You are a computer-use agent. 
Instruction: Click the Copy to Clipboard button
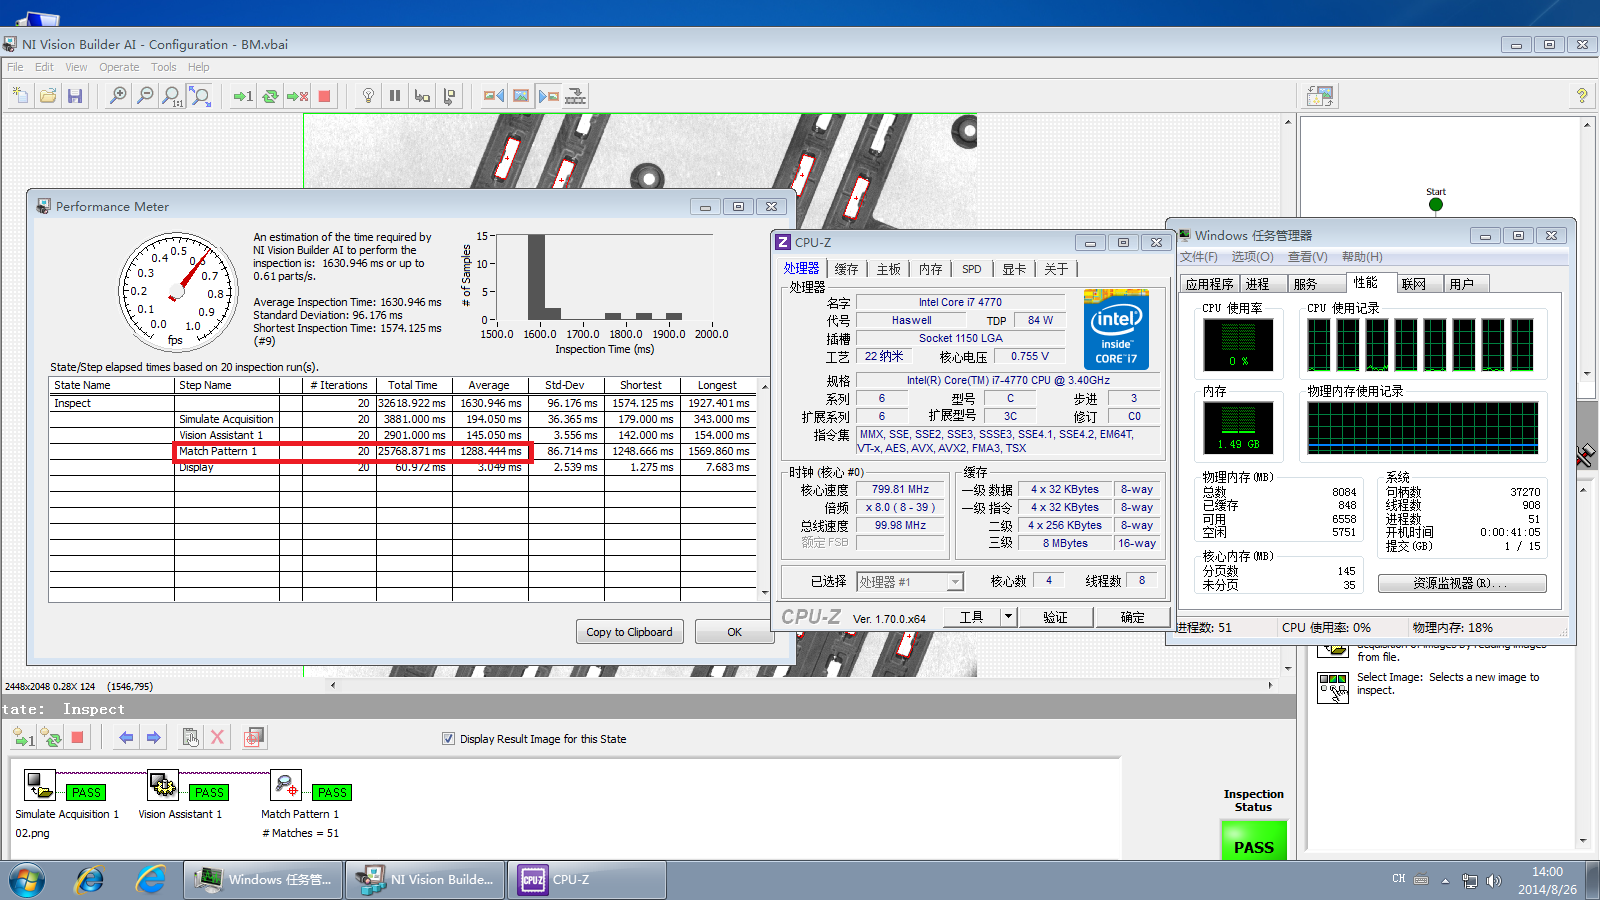point(629,632)
